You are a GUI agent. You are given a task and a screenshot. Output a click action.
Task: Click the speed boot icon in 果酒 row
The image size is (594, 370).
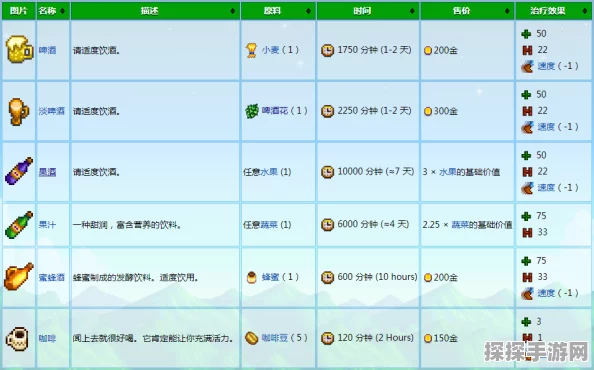[527, 188]
